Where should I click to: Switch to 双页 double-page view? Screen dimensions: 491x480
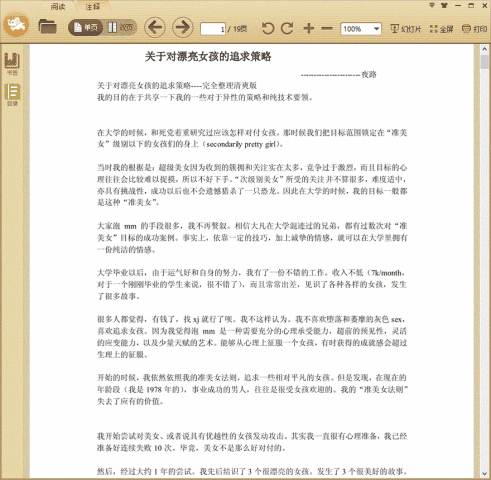click(120, 27)
